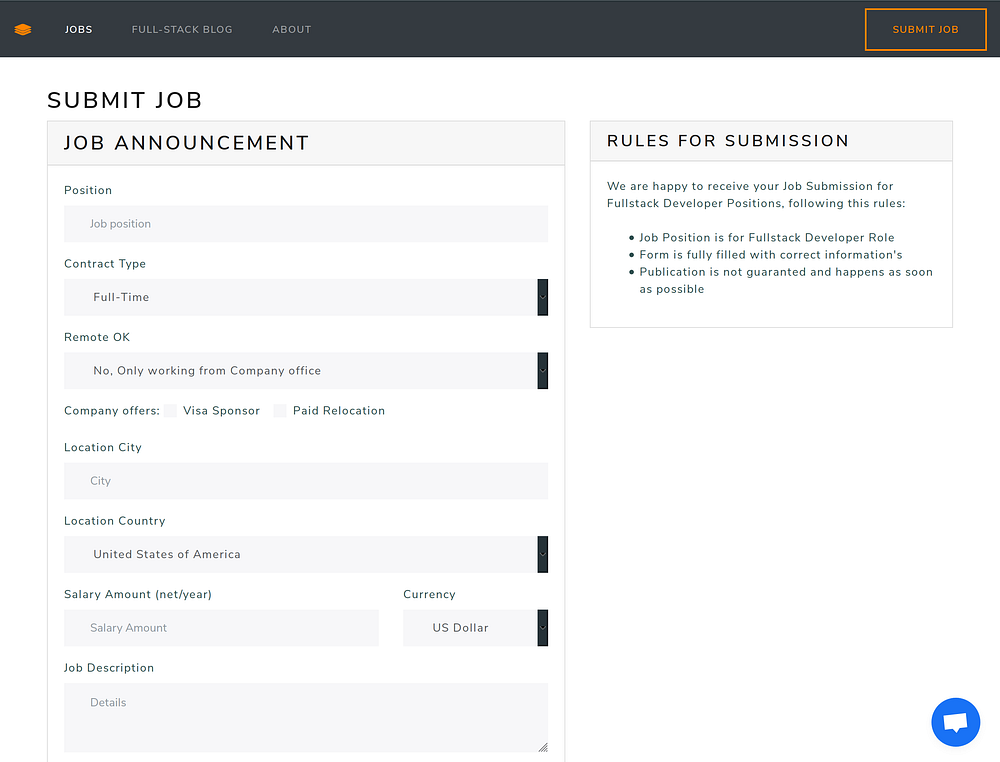Open the United States of America country dropdown
Viewport: 1000px width, 762px height.
[x=306, y=554]
